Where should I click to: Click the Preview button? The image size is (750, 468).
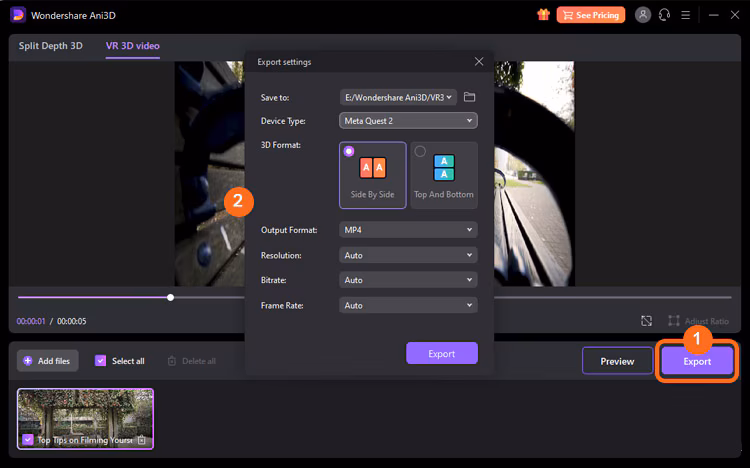[x=618, y=361]
